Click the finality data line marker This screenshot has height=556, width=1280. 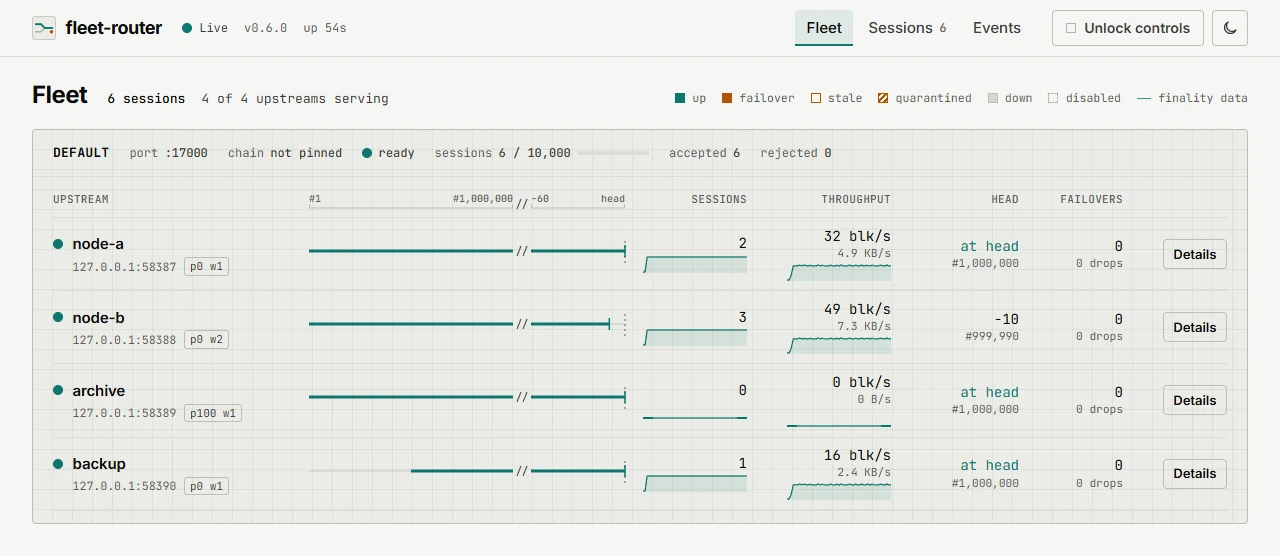click(x=1144, y=98)
